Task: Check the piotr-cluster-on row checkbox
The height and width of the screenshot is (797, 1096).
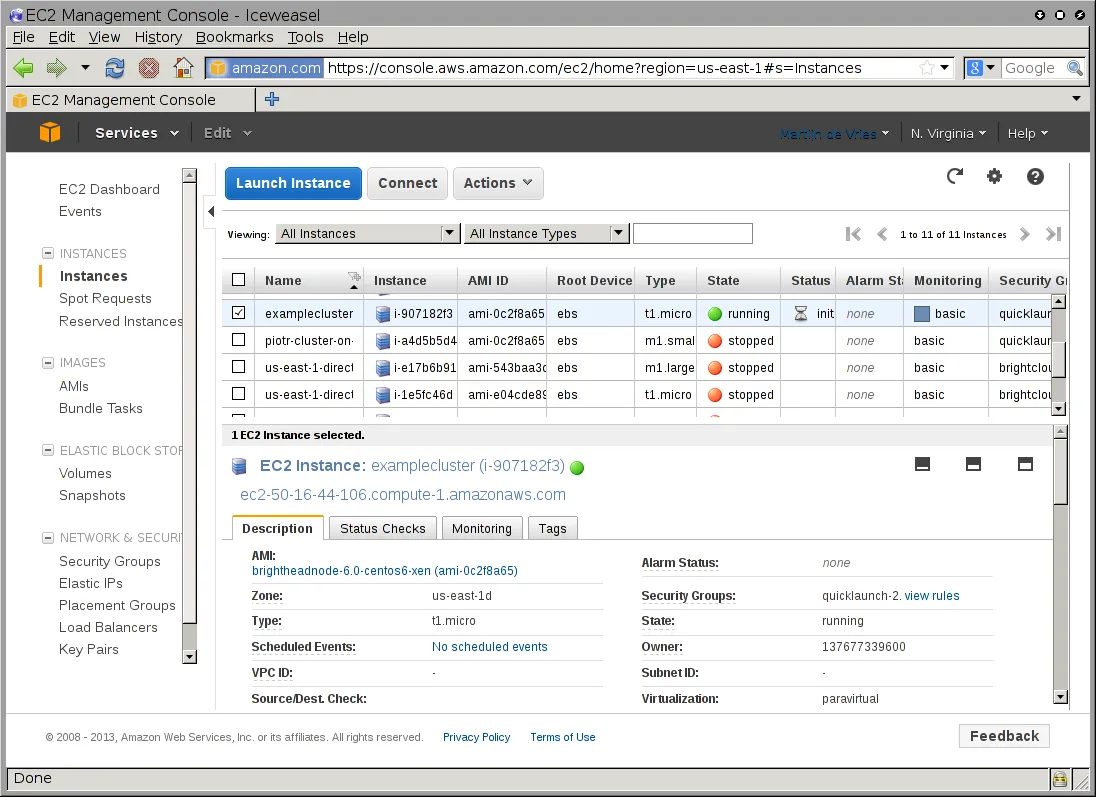Action: (x=238, y=340)
